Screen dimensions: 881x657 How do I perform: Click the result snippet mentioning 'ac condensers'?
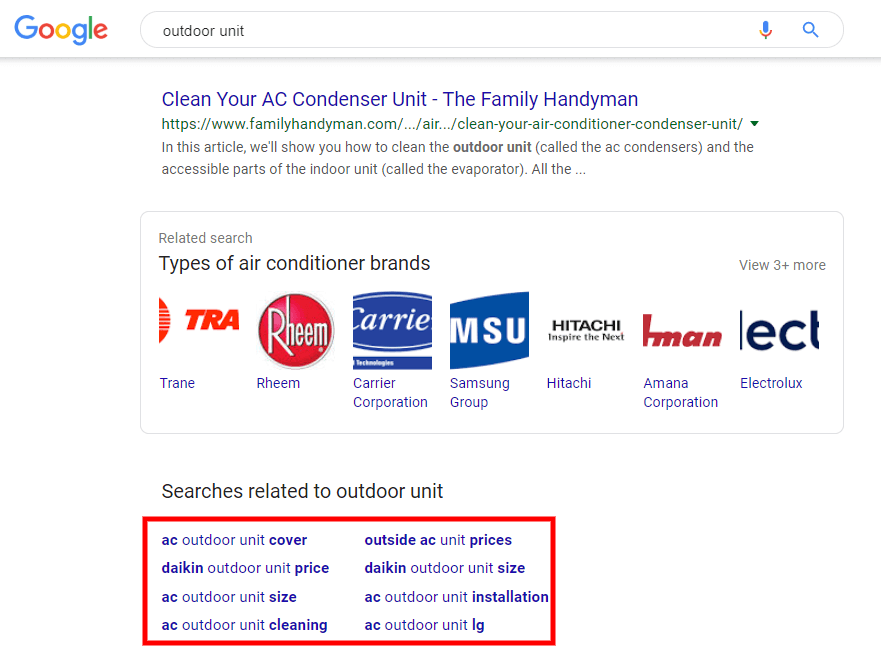(457, 158)
